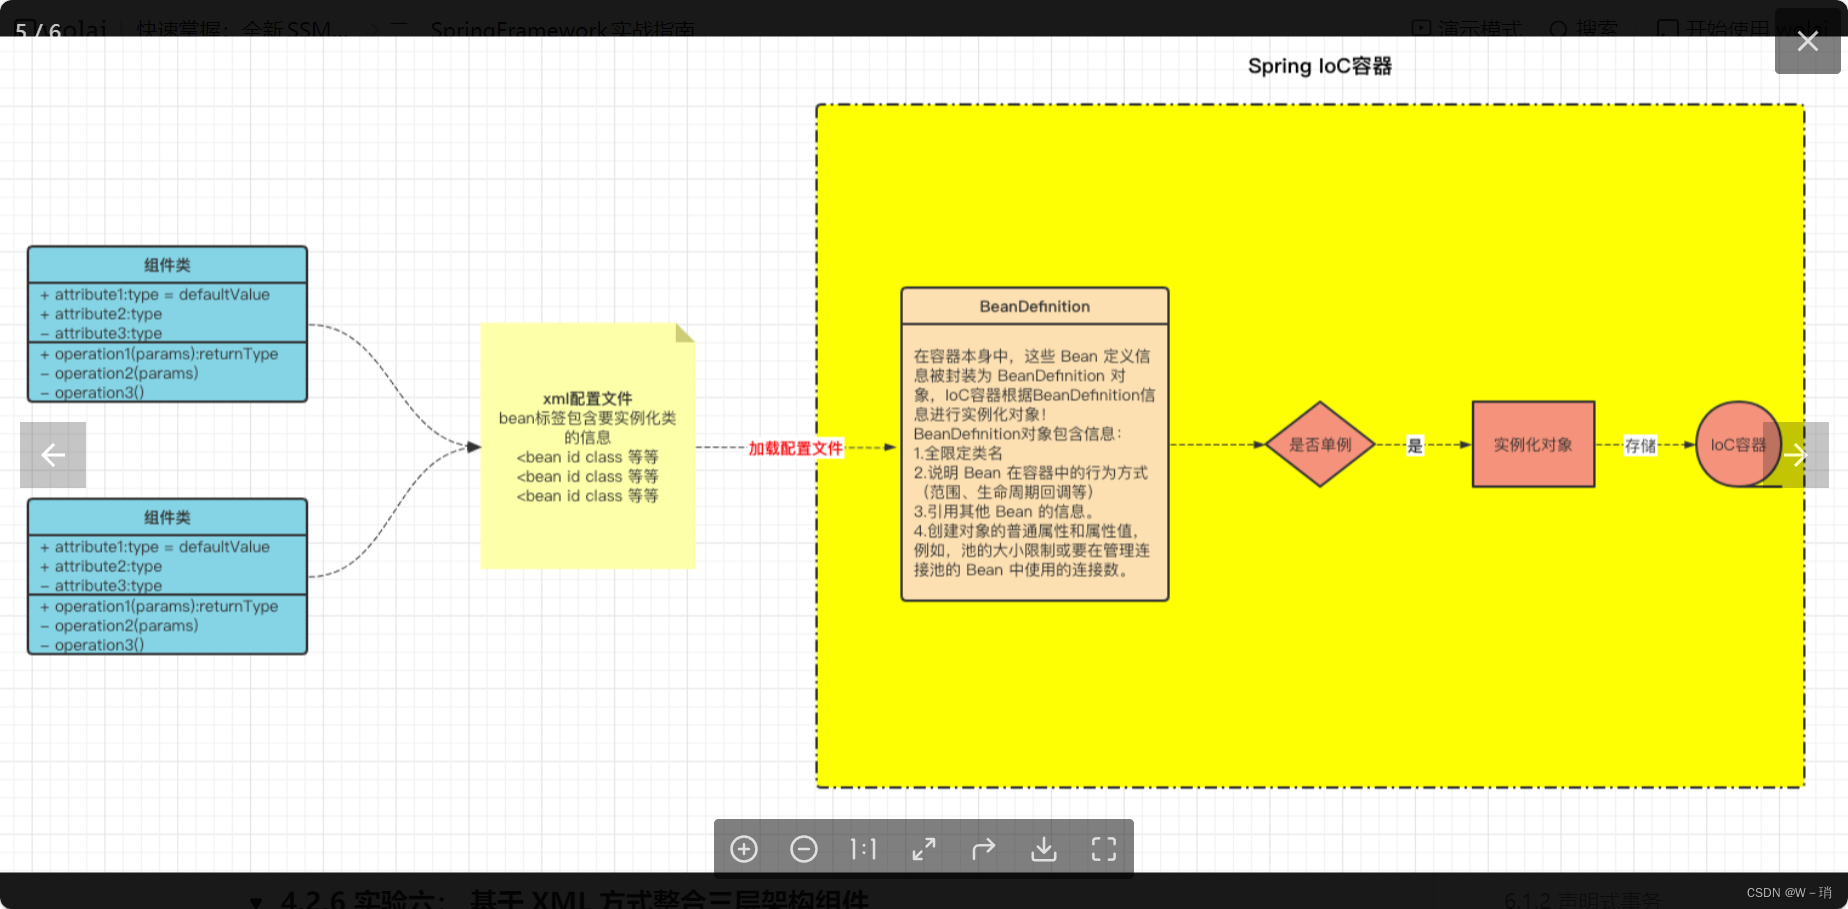This screenshot has height=909, width=1848.
Task: Click the 是 arrow label
Action: (x=1415, y=445)
